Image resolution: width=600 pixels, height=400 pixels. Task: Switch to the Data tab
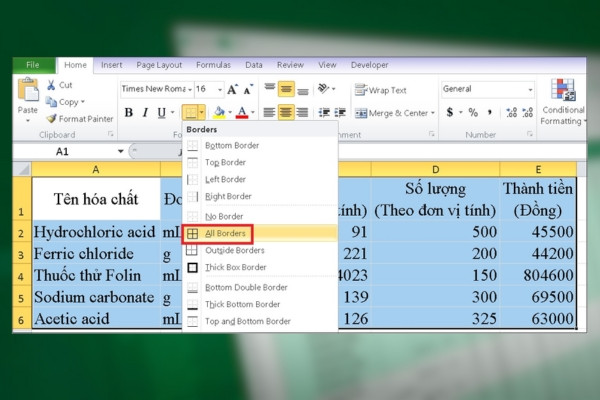point(254,65)
